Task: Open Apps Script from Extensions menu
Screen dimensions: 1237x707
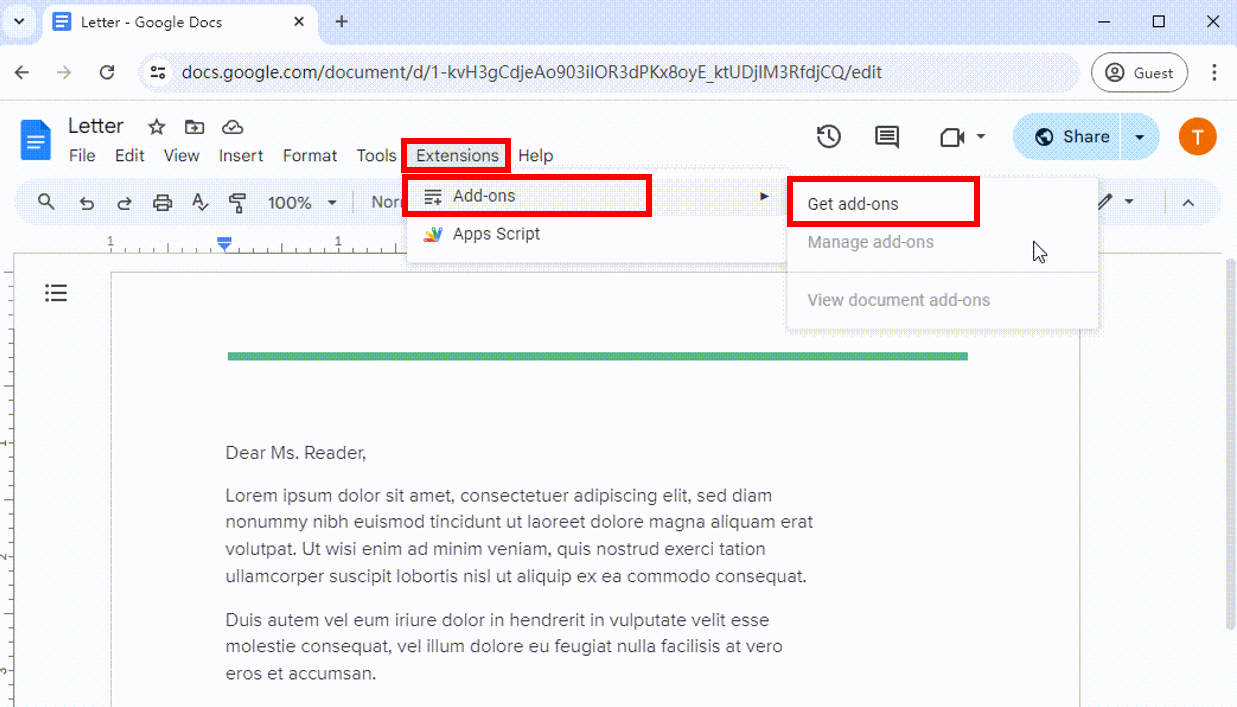Action: (x=598, y=234)
